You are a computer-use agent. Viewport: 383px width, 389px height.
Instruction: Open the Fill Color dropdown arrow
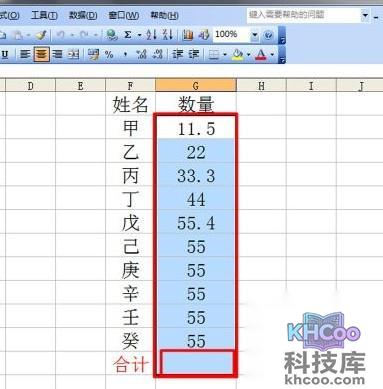(x=249, y=54)
